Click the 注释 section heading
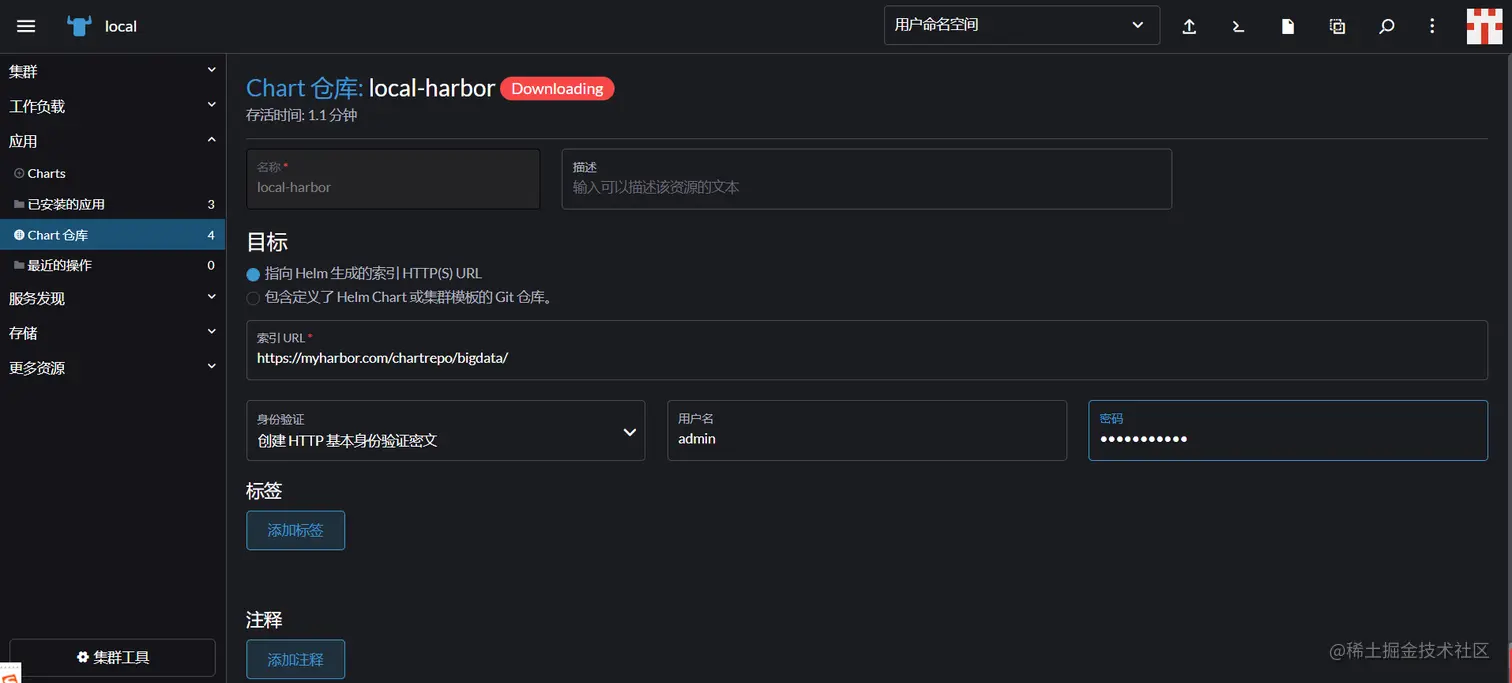Viewport: 1512px width, 683px height. tap(264, 620)
